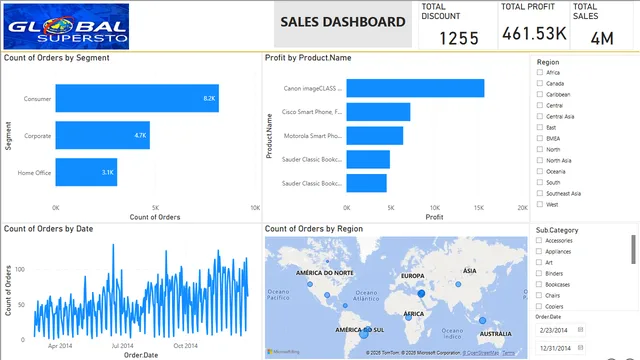640x360 pixels.
Task: Click the Apr 2014 axis label
Action: (x=60, y=346)
